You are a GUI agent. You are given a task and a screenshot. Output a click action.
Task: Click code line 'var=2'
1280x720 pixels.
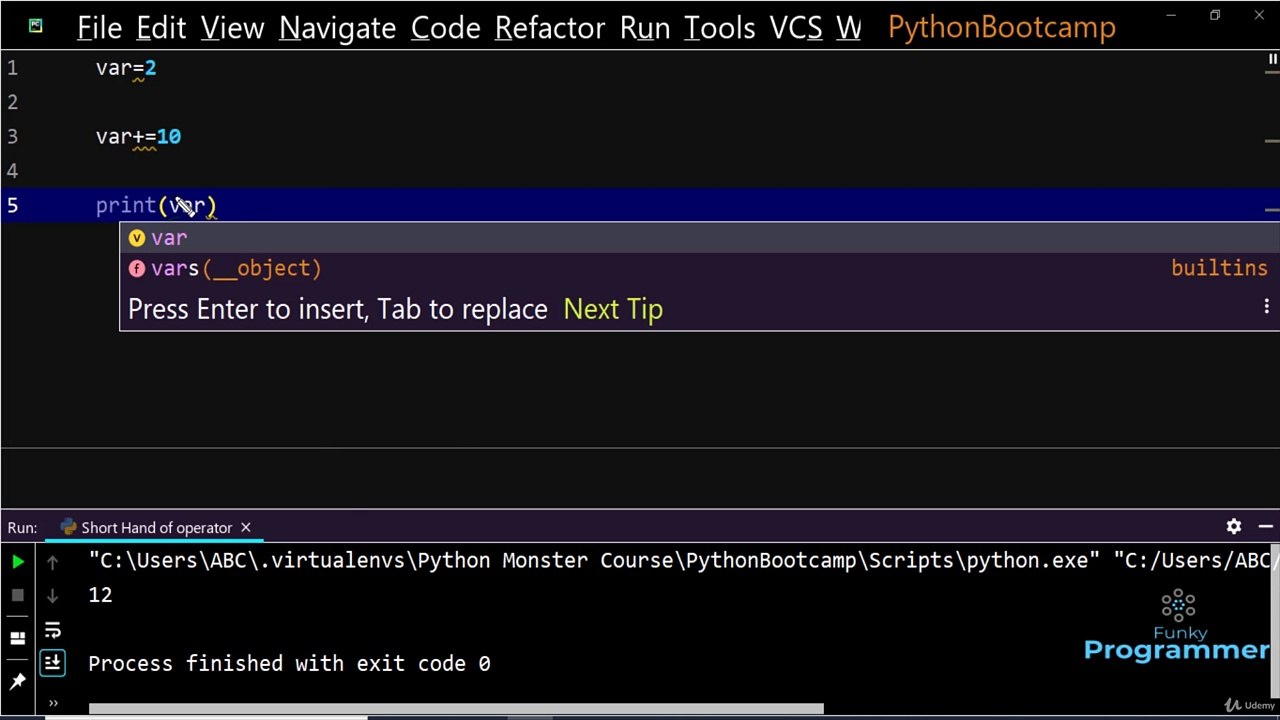[126, 68]
